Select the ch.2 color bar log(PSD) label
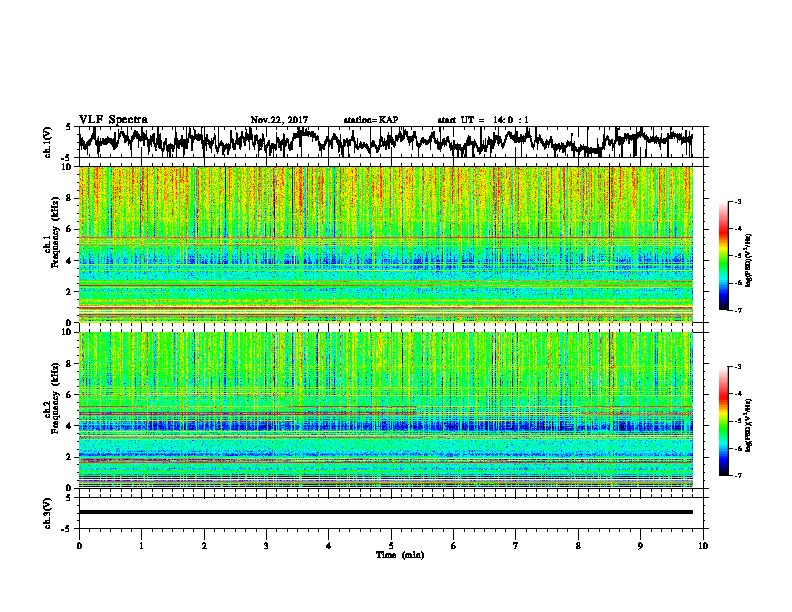The image size is (792, 612). (749, 425)
